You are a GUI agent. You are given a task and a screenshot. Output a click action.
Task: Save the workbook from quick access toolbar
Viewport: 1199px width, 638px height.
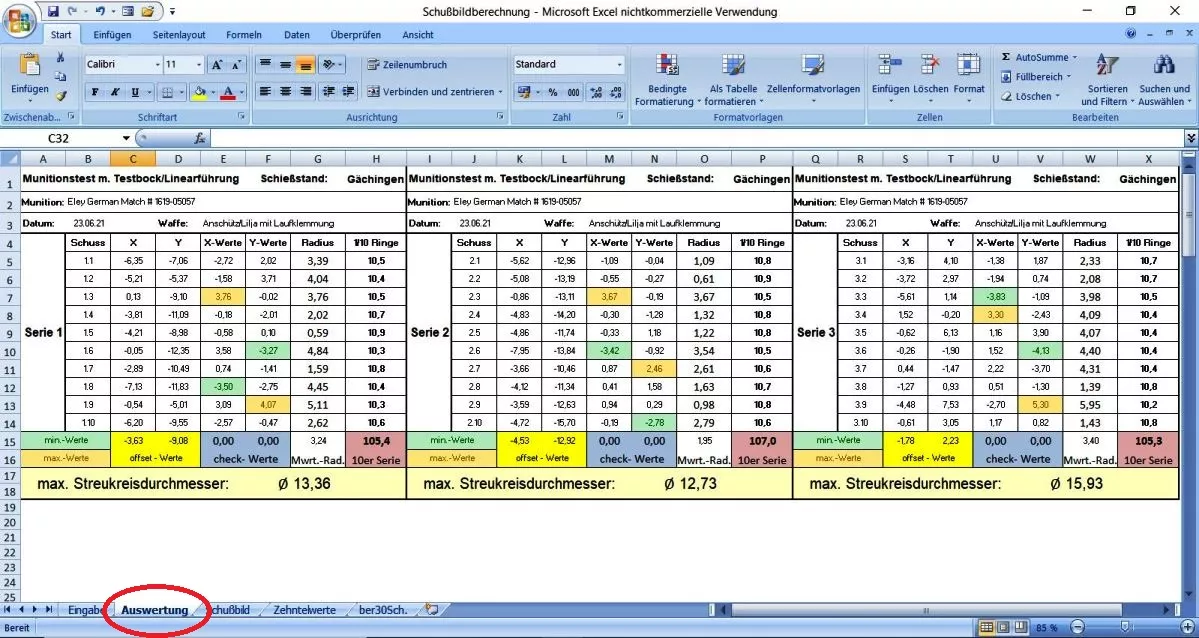[53, 11]
